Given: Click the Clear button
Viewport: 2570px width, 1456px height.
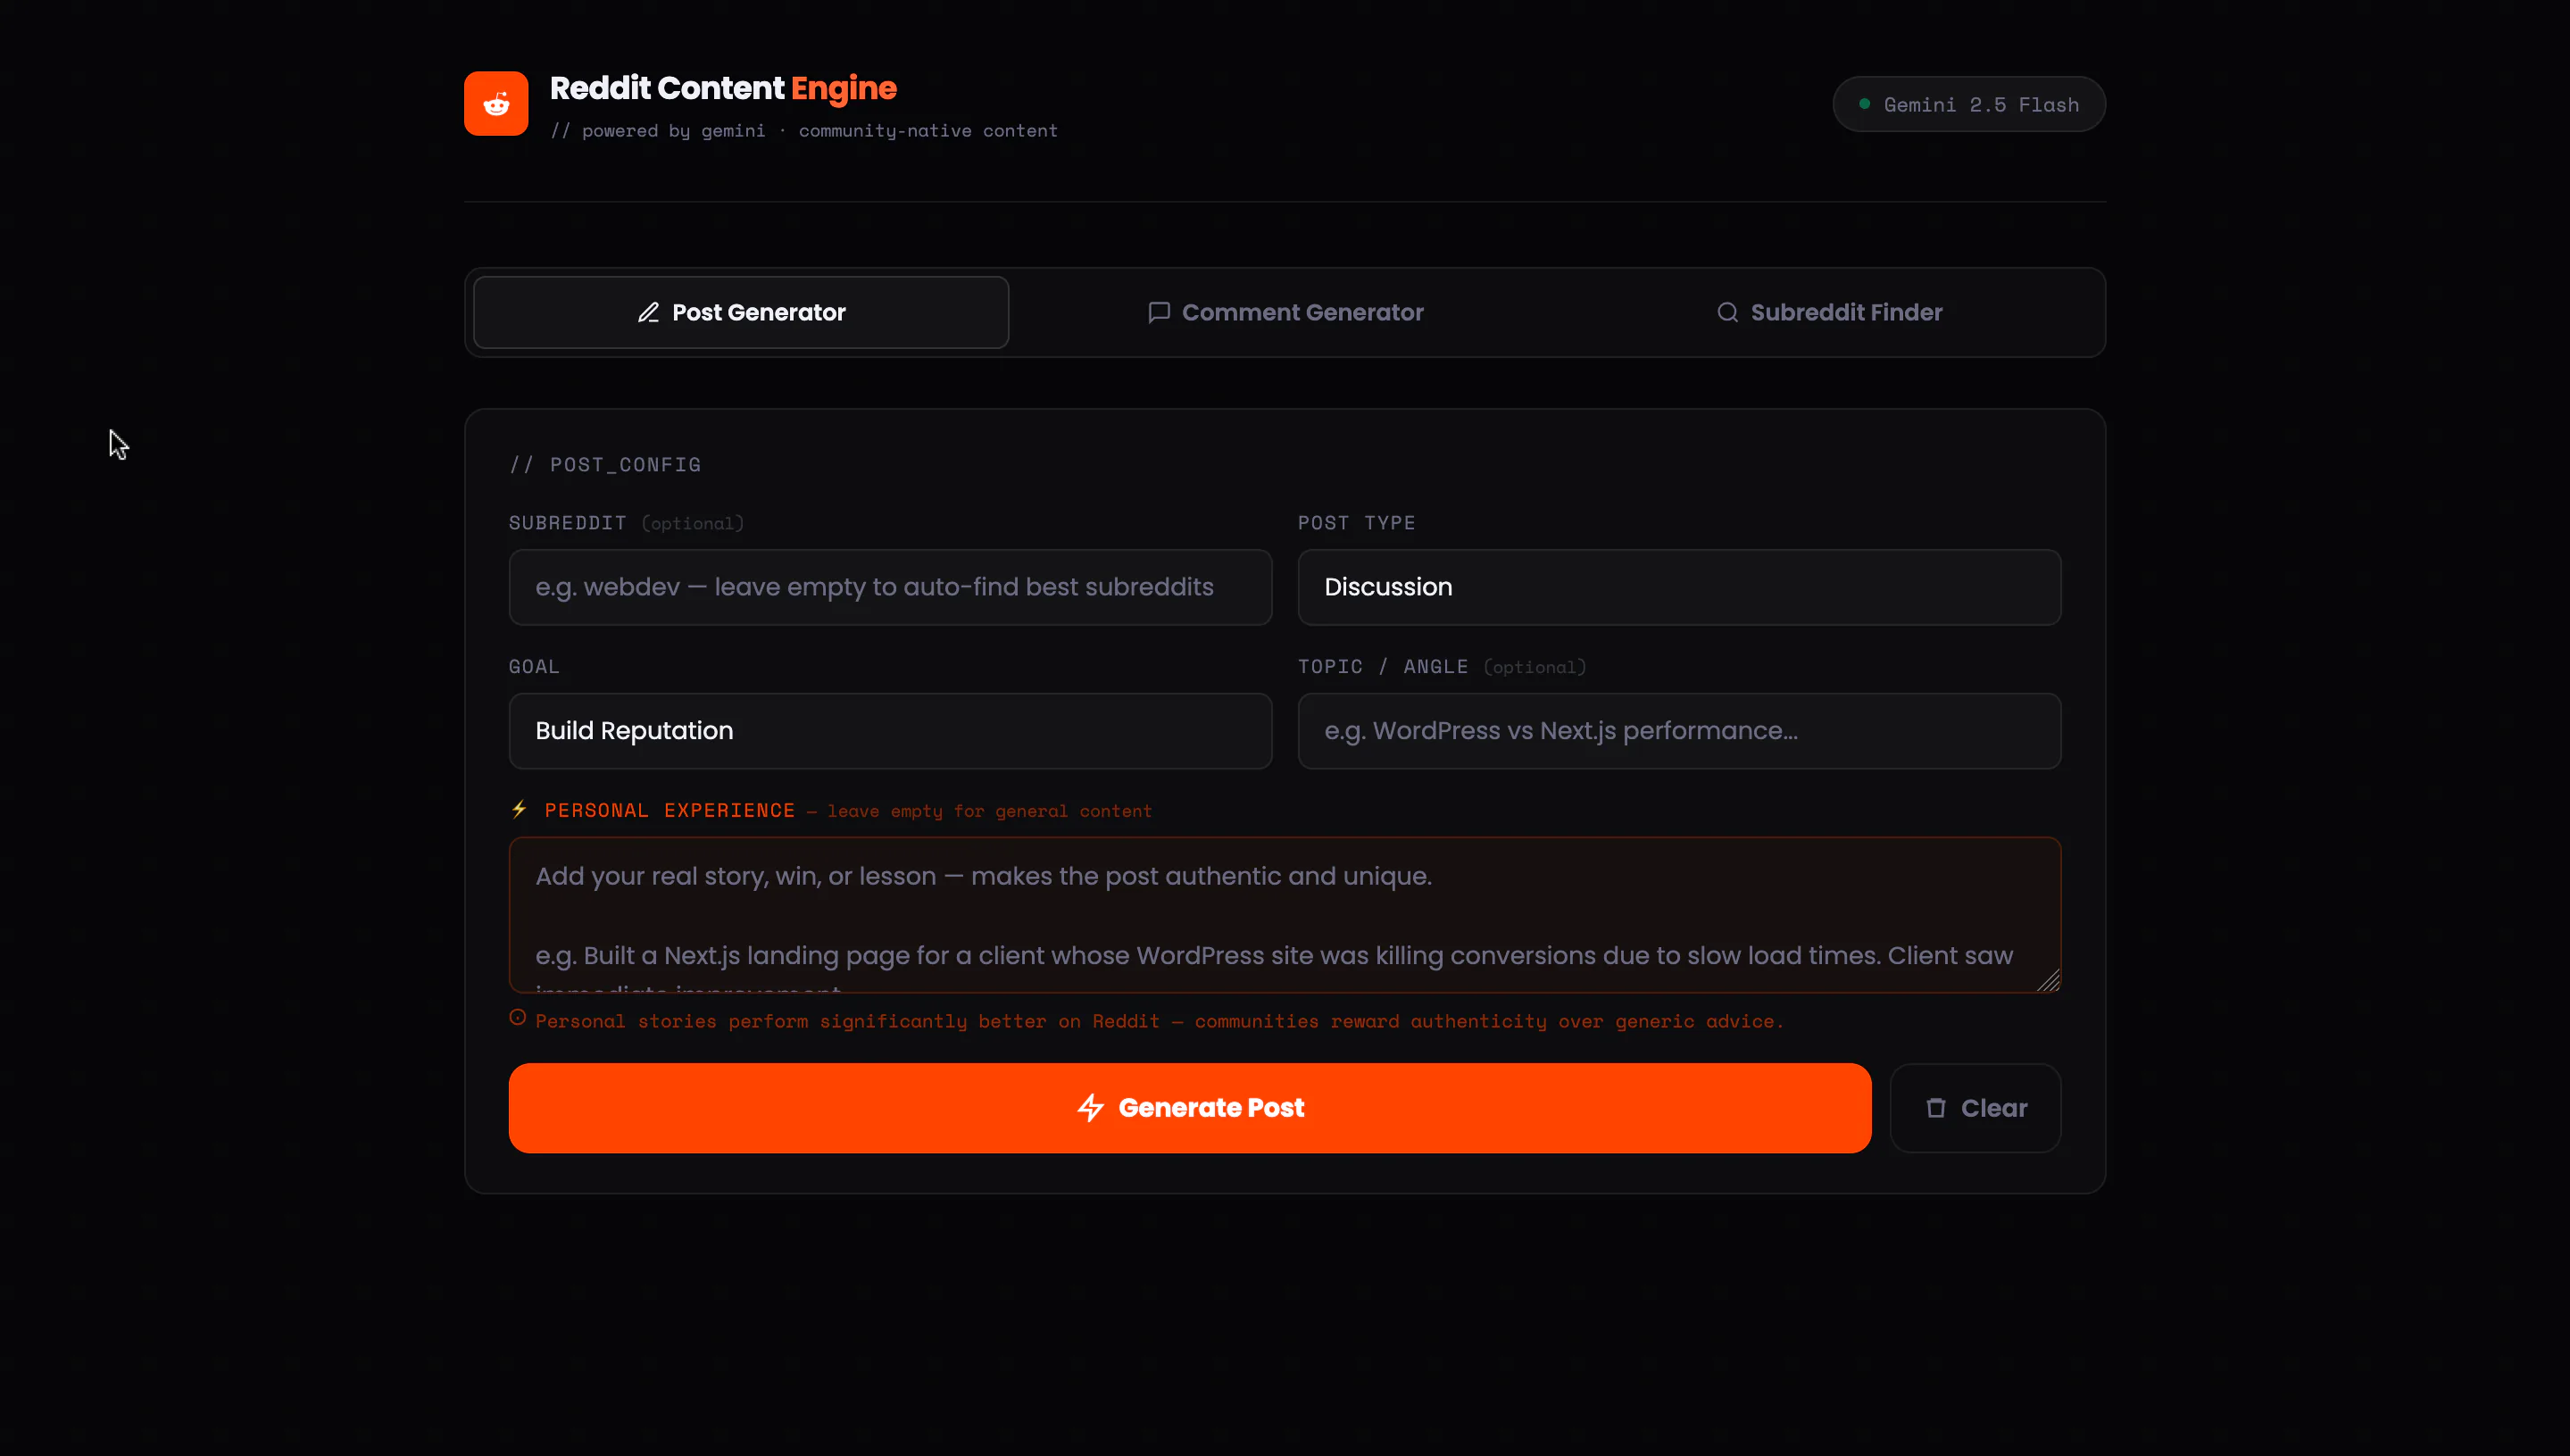Looking at the screenshot, I should click(1975, 1108).
